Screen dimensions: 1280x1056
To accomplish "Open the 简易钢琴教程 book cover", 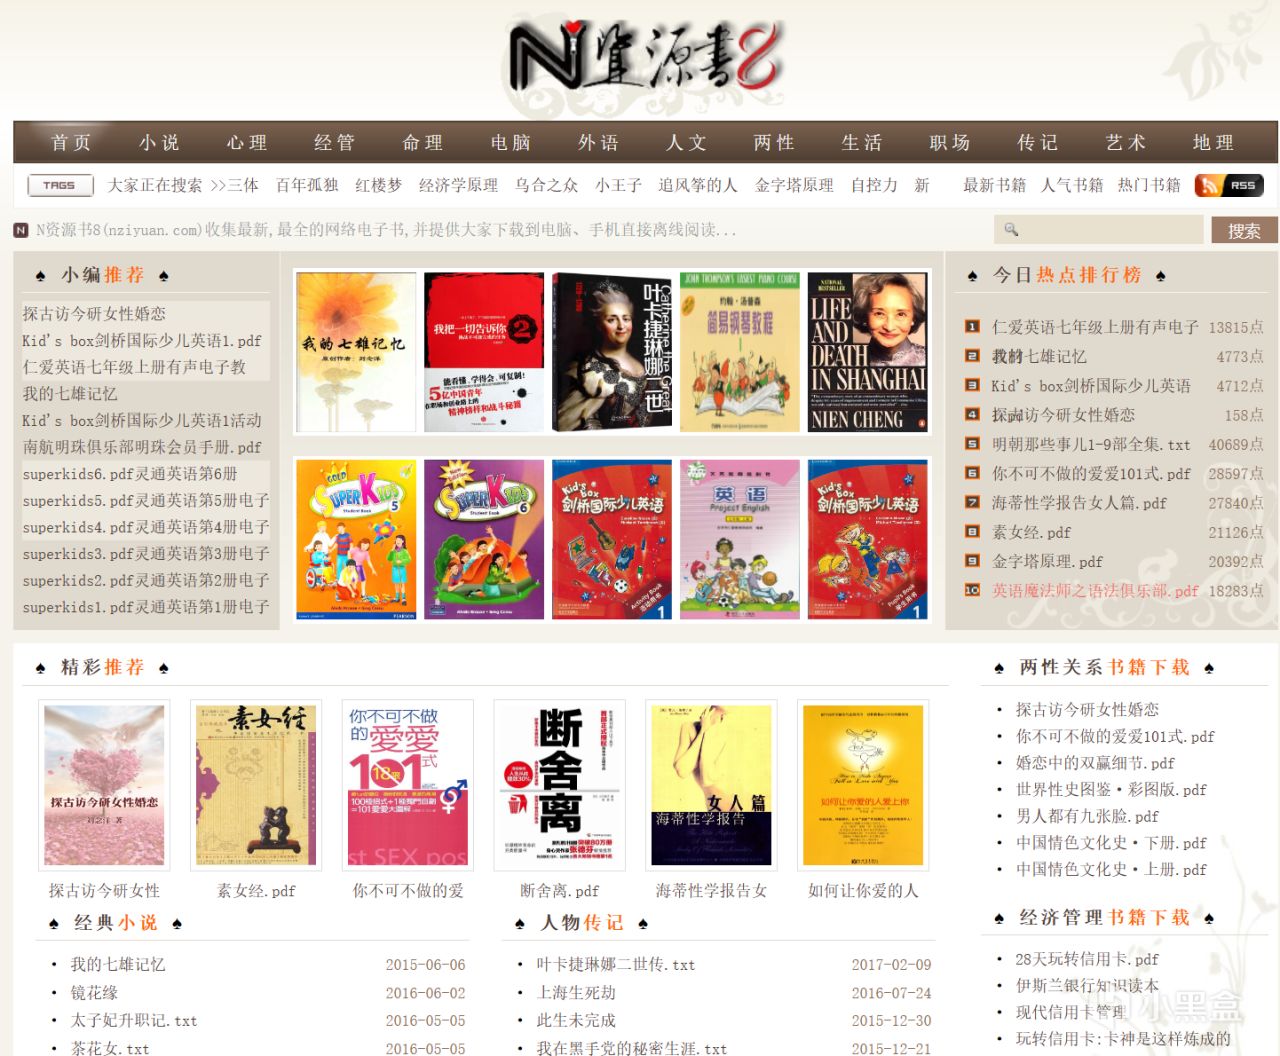I will pyautogui.click(x=740, y=352).
